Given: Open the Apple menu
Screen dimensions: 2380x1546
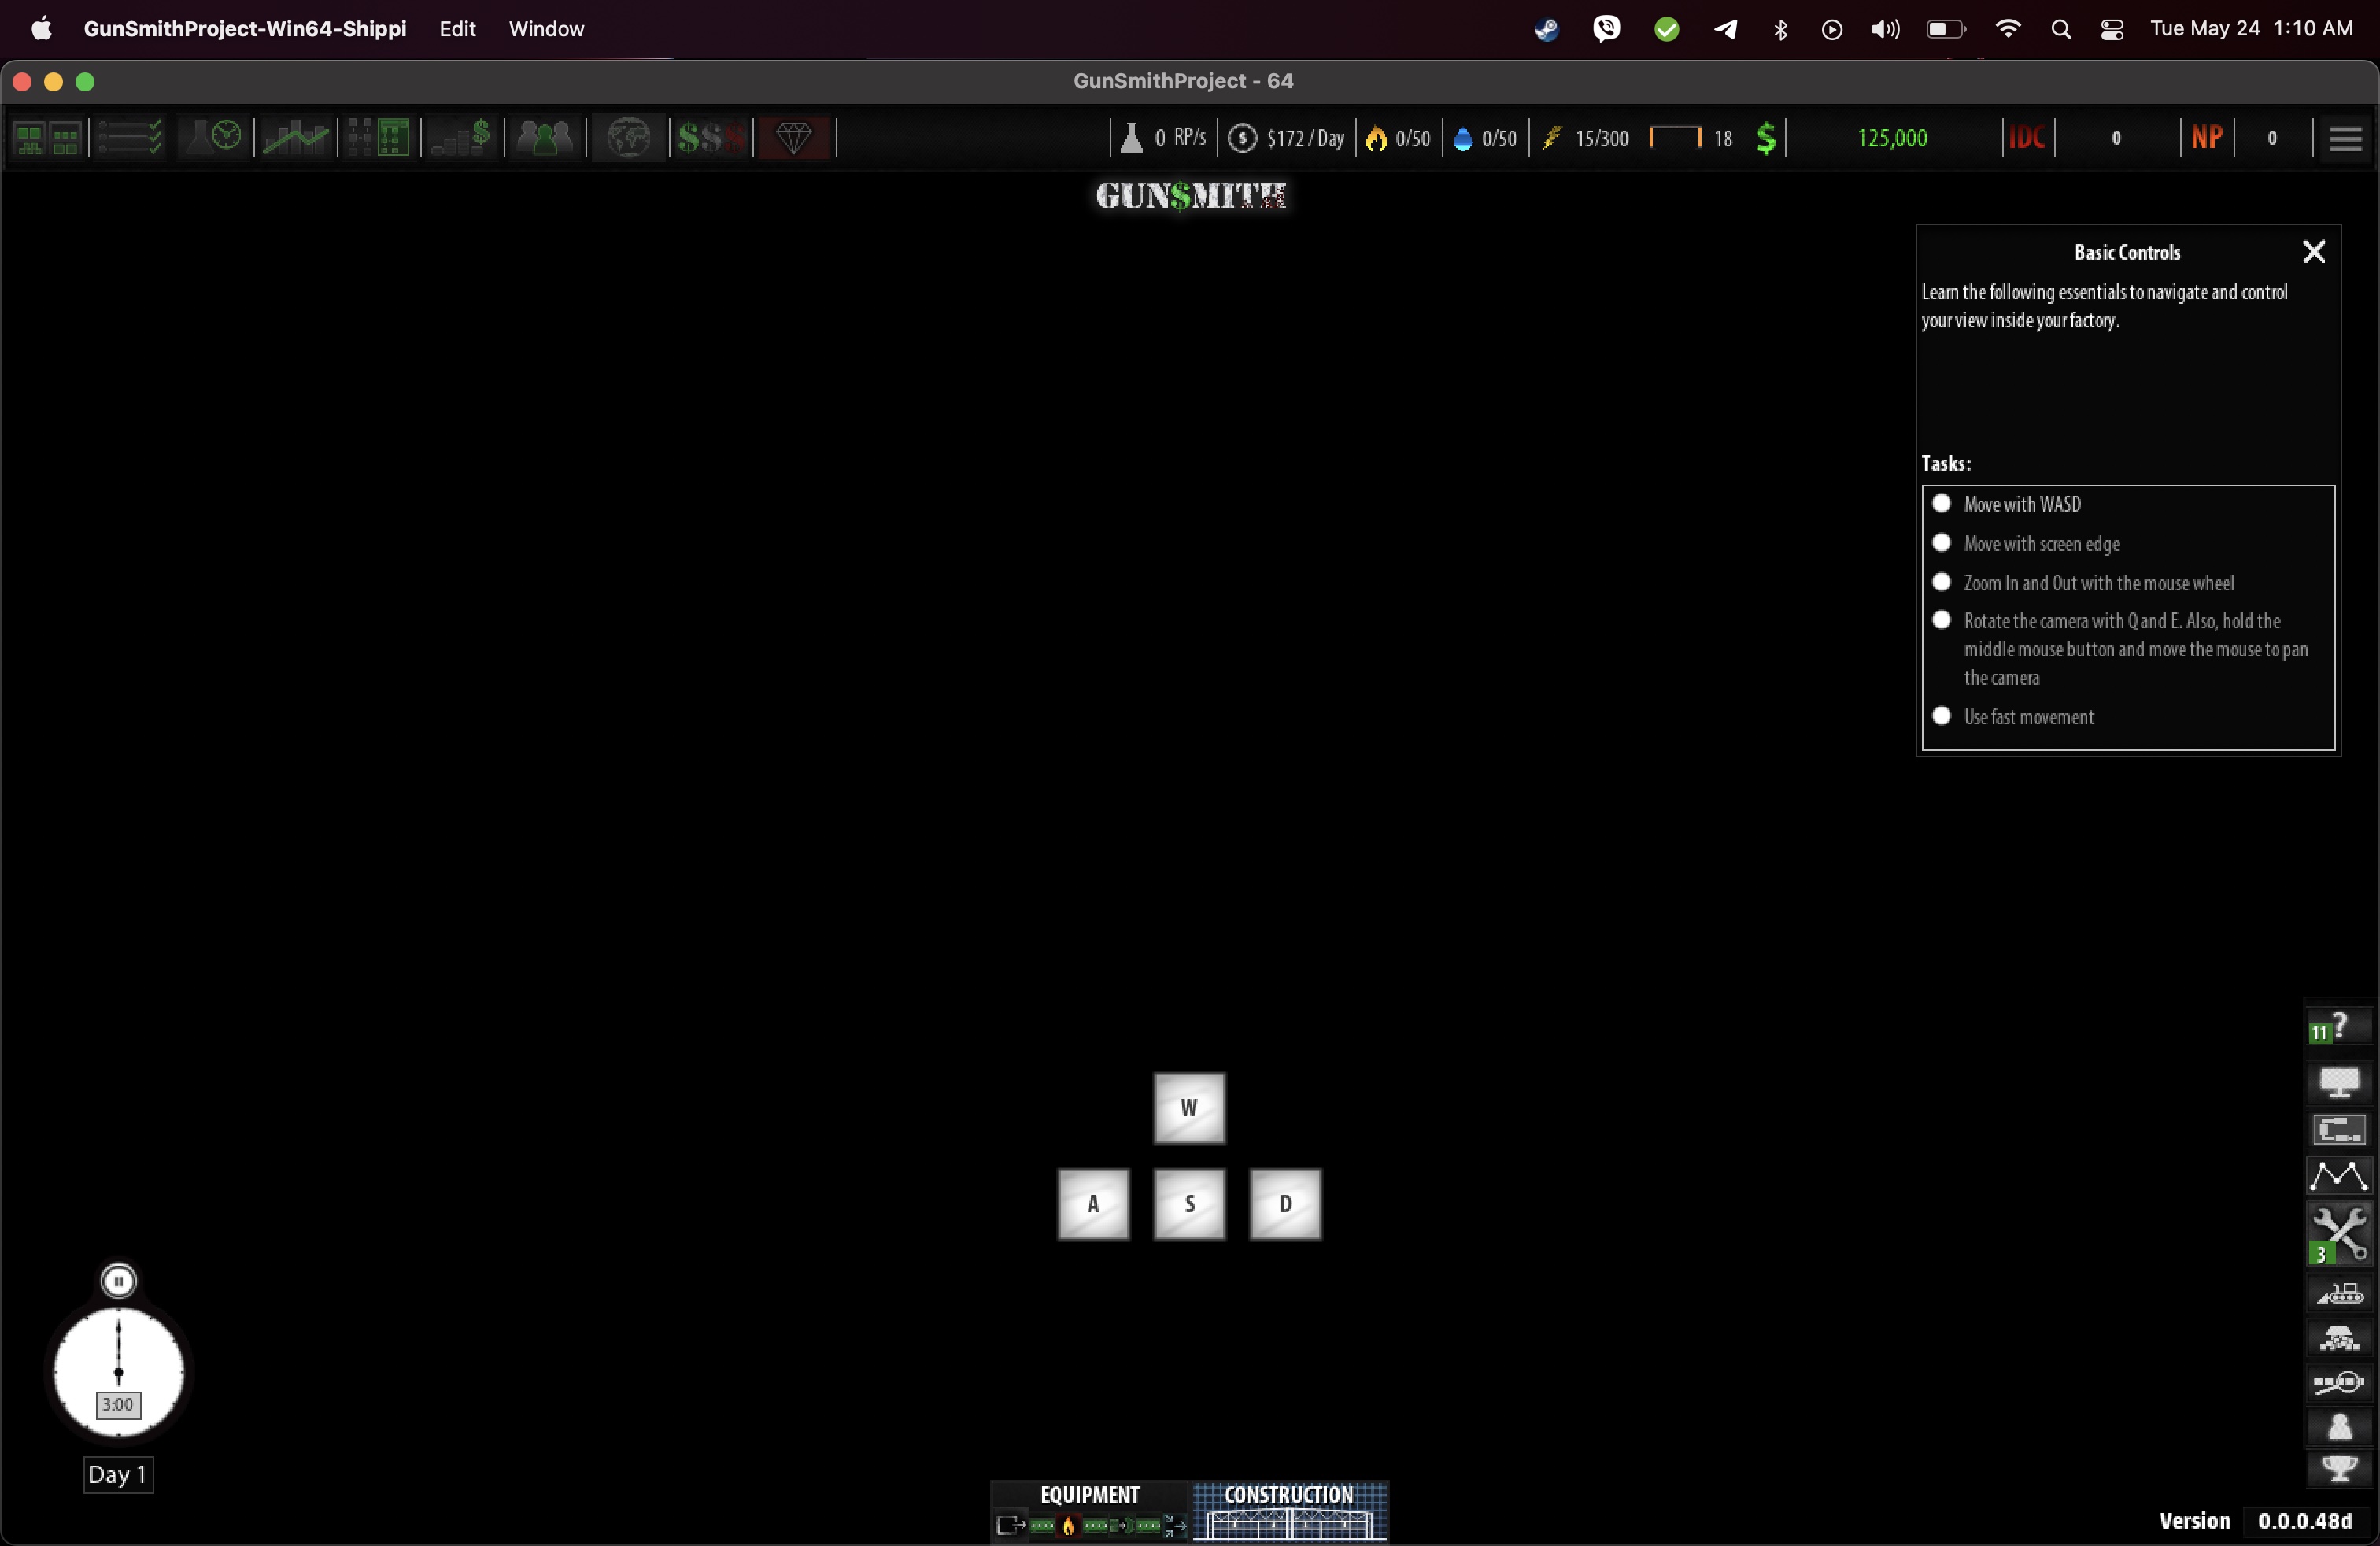Looking at the screenshot, I should [x=41, y=29].
